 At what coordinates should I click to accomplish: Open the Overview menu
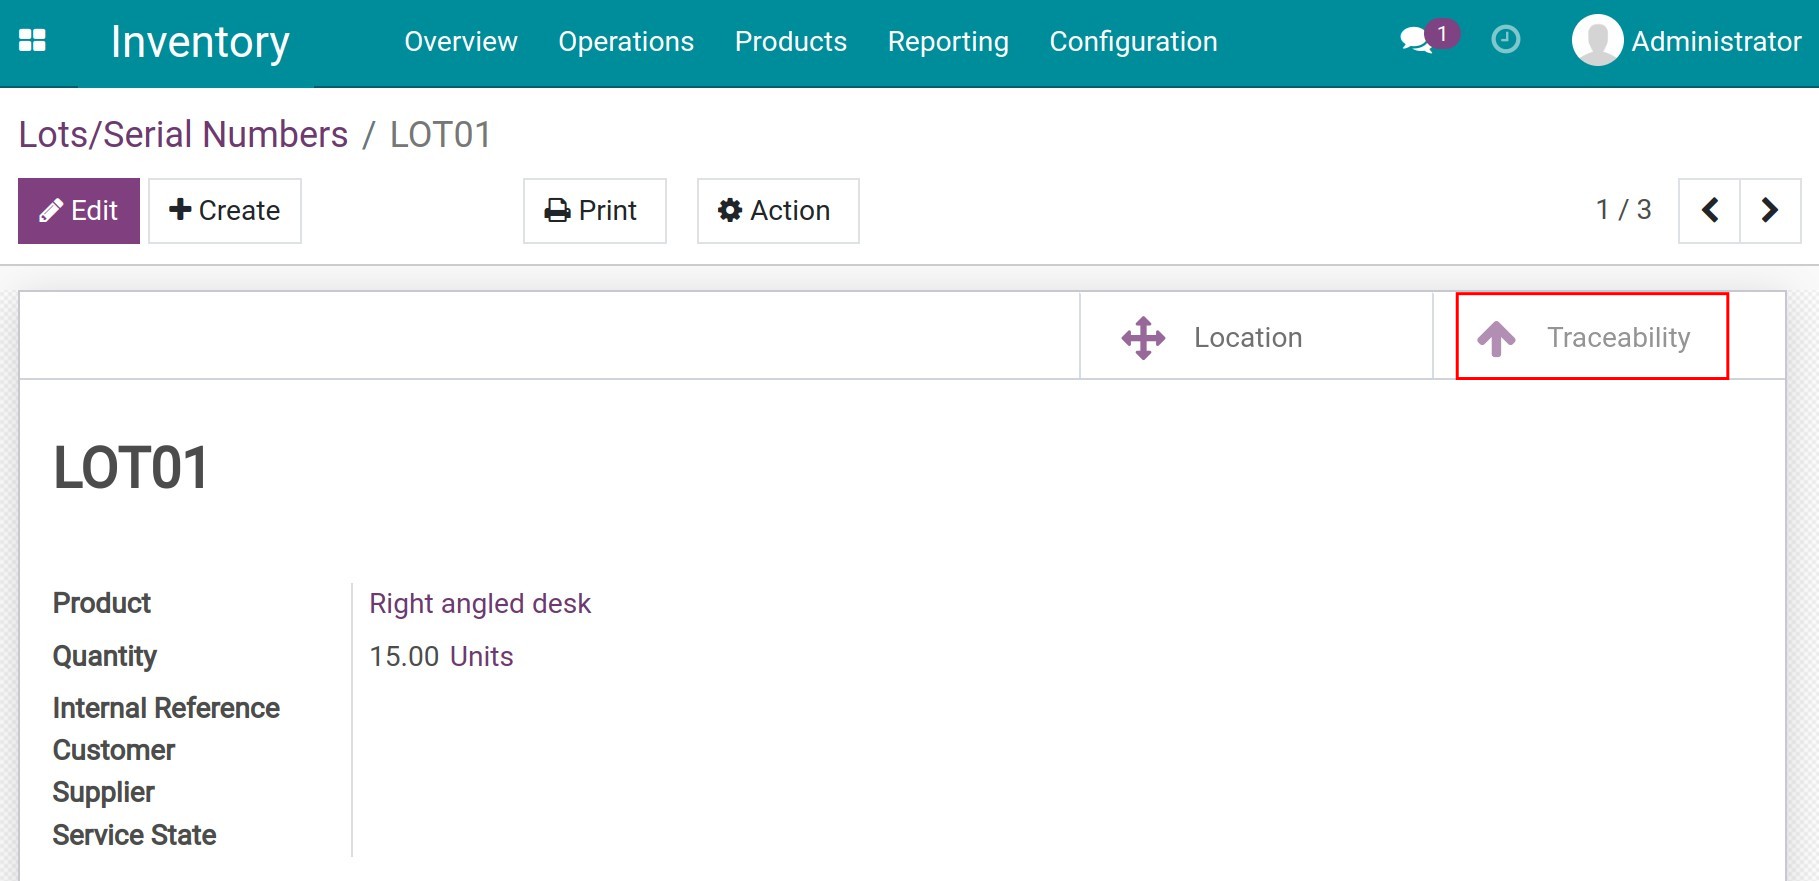pyautogui.click(x=461, y=42)
